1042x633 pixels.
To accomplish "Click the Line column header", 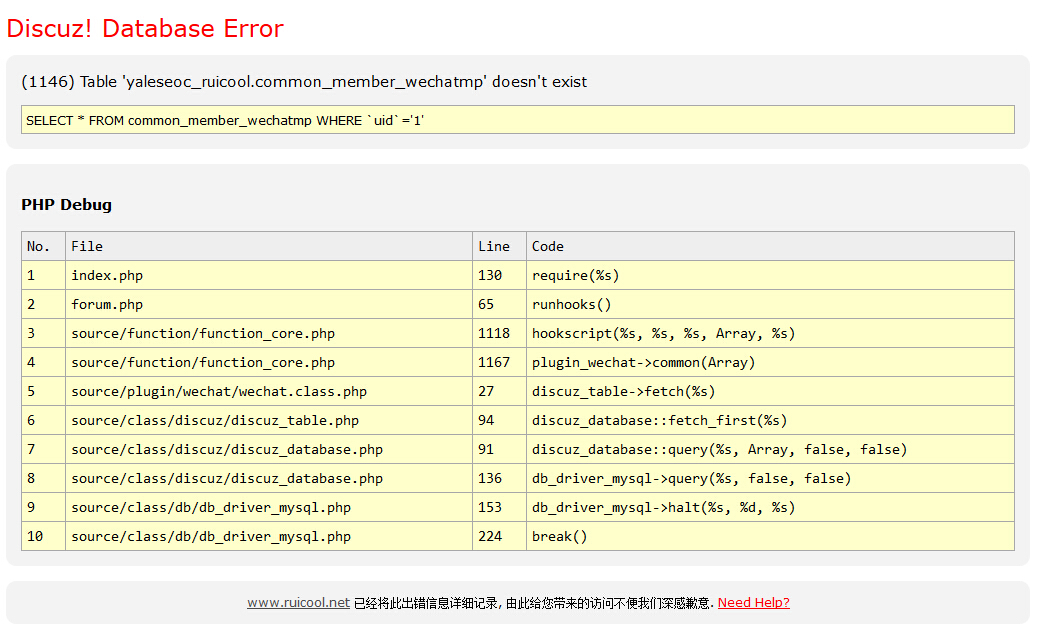I will coord(499,246).
